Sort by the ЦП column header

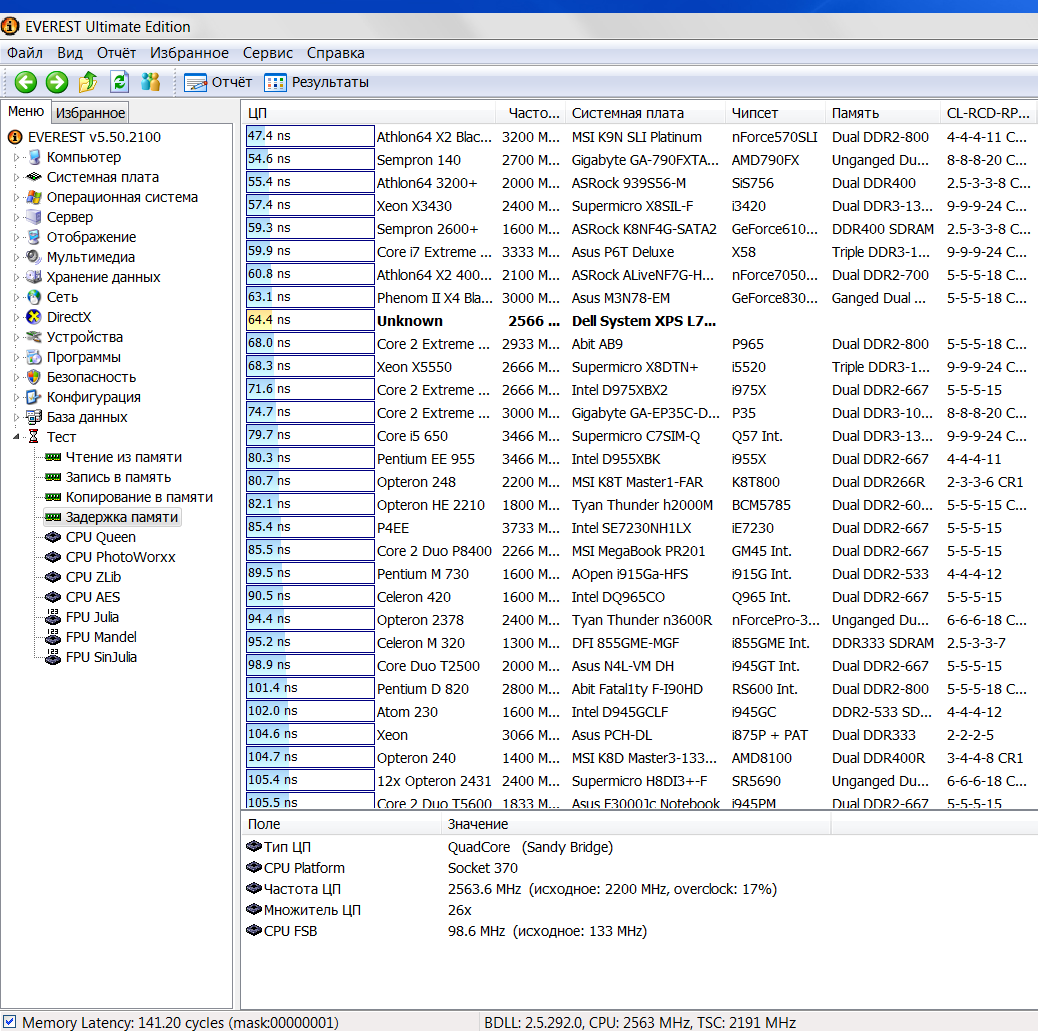368,113
